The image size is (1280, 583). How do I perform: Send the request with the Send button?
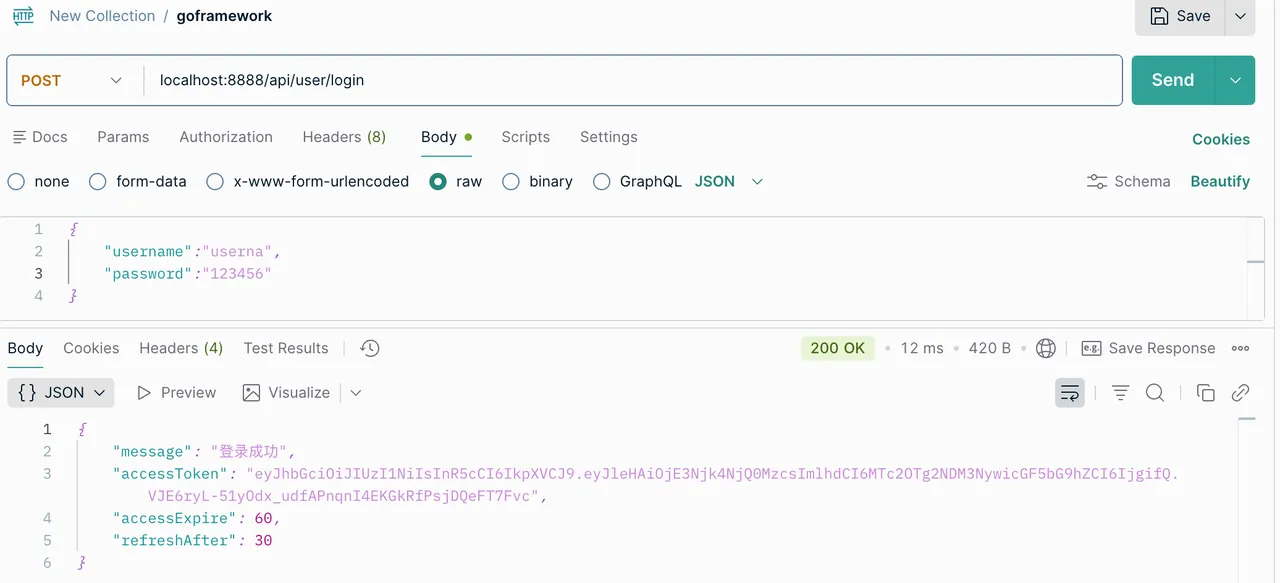(1173, 80)
